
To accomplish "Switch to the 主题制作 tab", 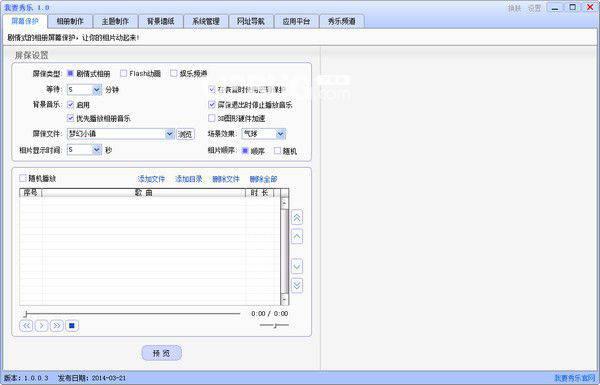I will pyautogui.click(x=115, y=21).
